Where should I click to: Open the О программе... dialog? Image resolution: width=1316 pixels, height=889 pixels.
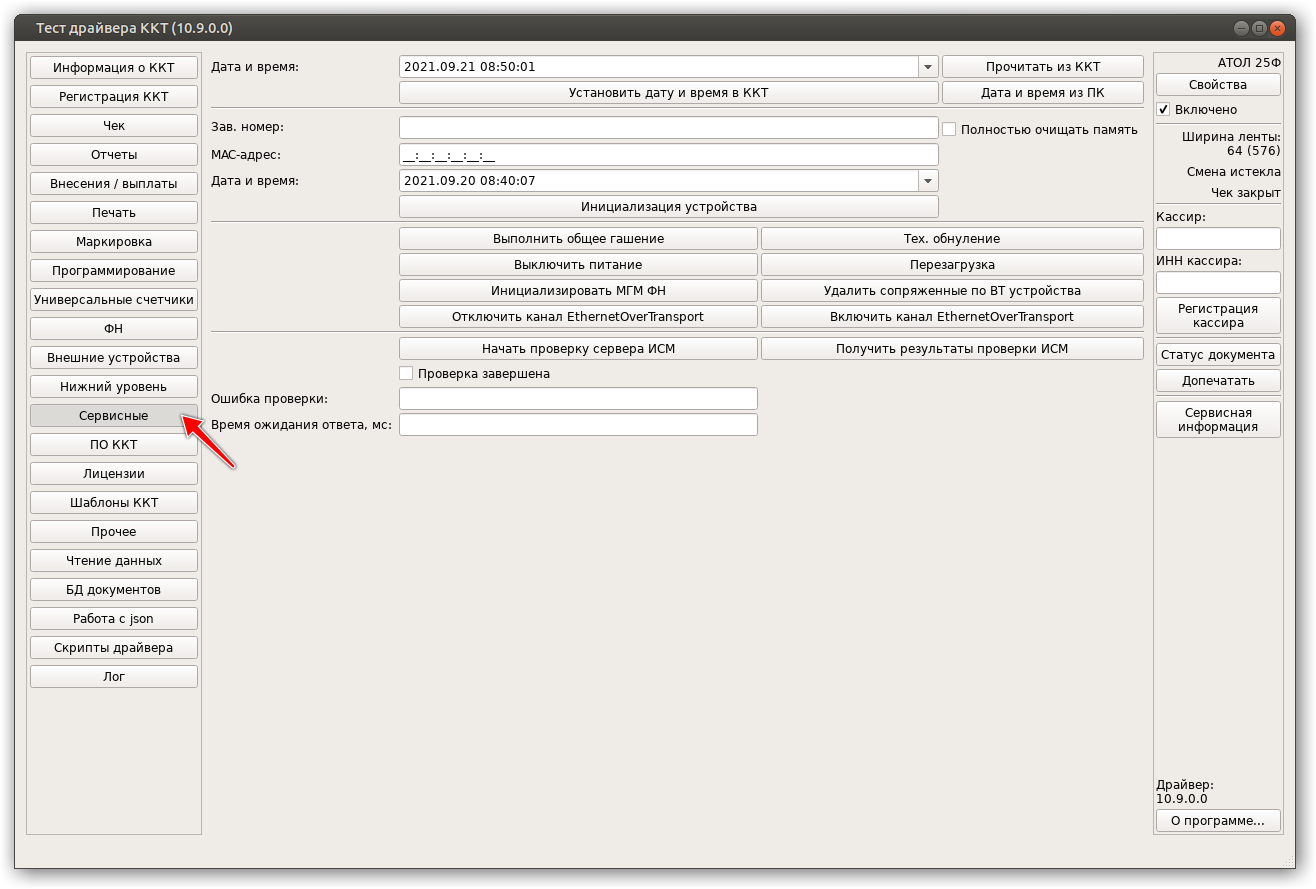tap(1218, 821)
